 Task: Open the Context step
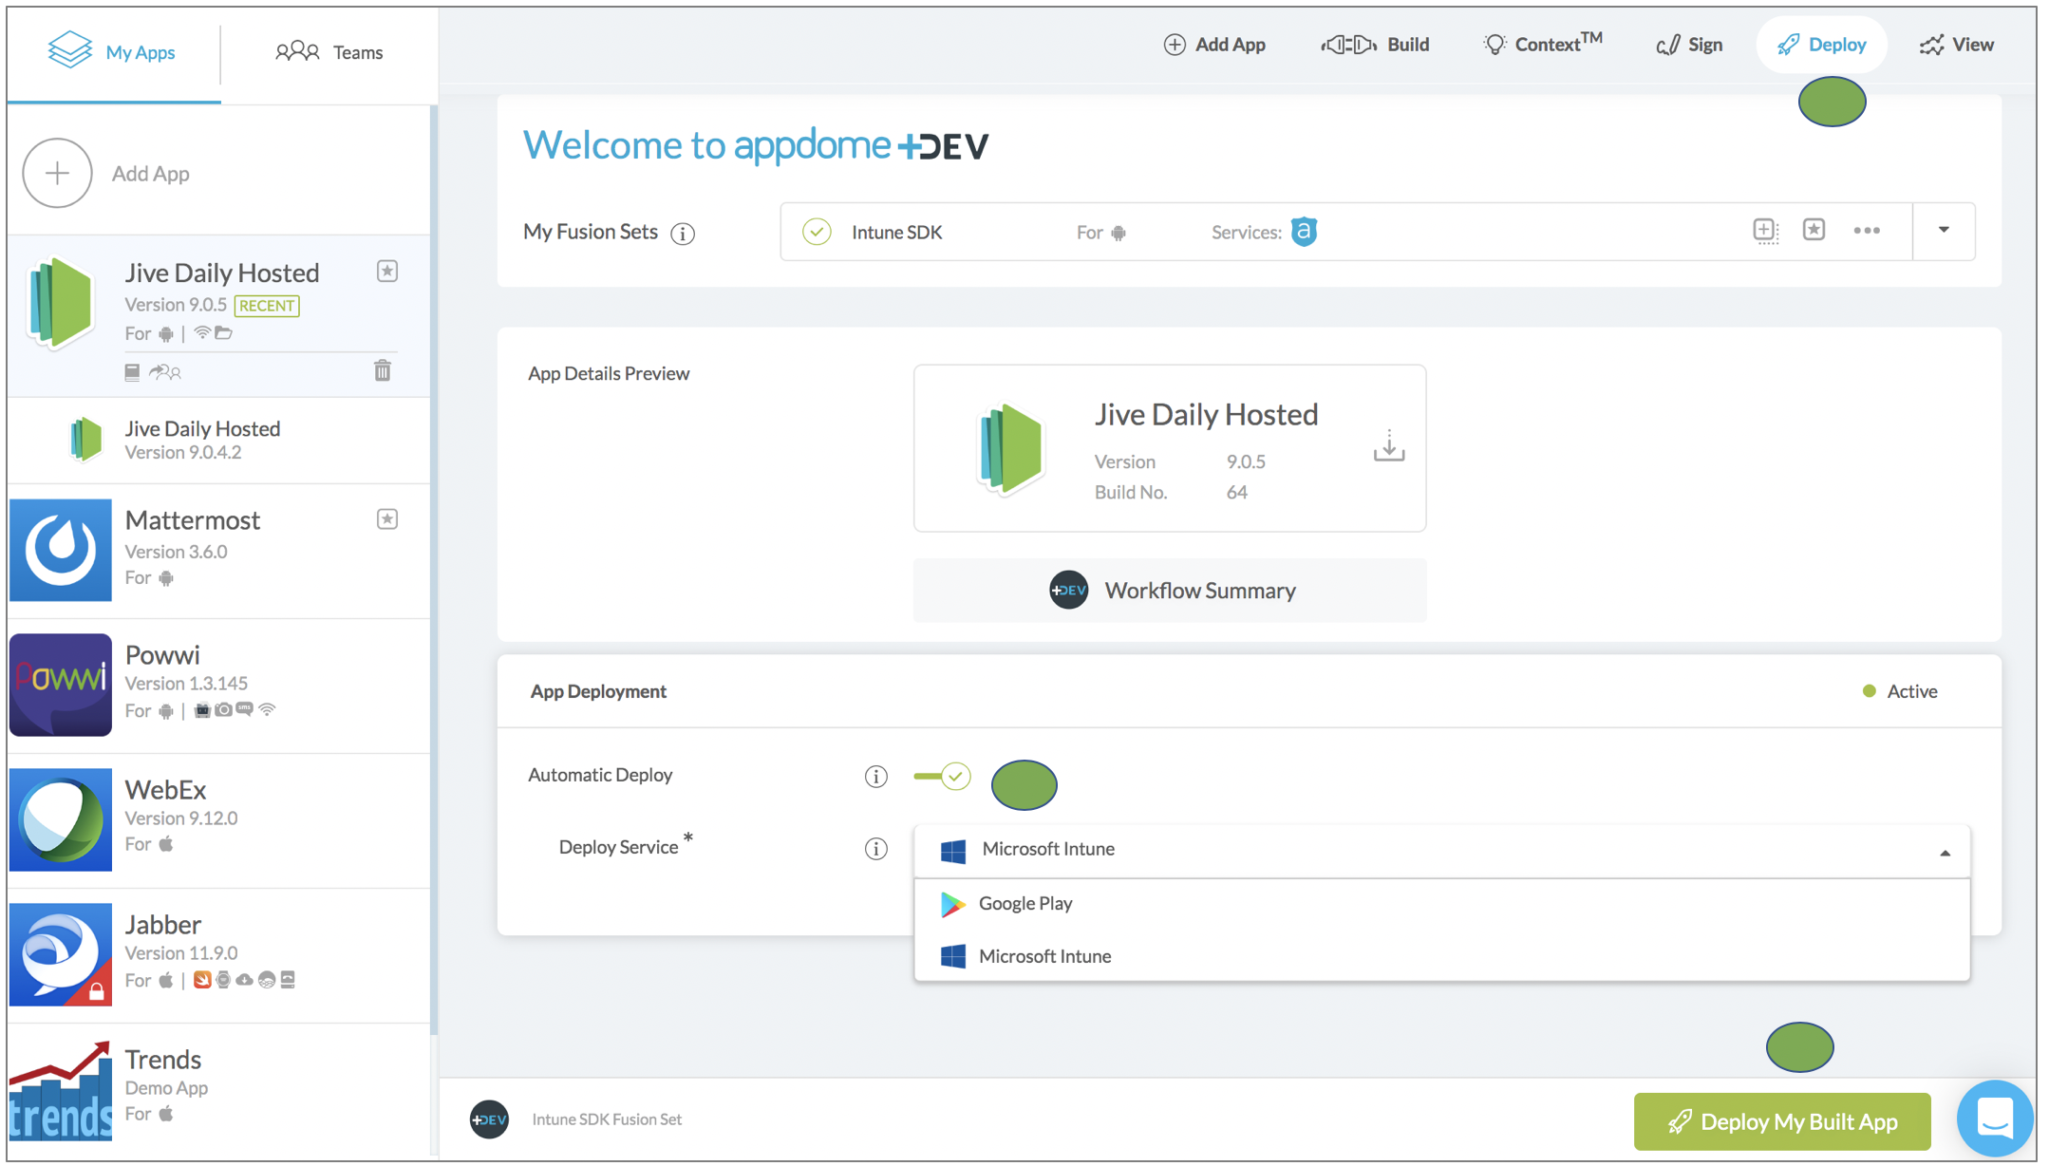1542,43
